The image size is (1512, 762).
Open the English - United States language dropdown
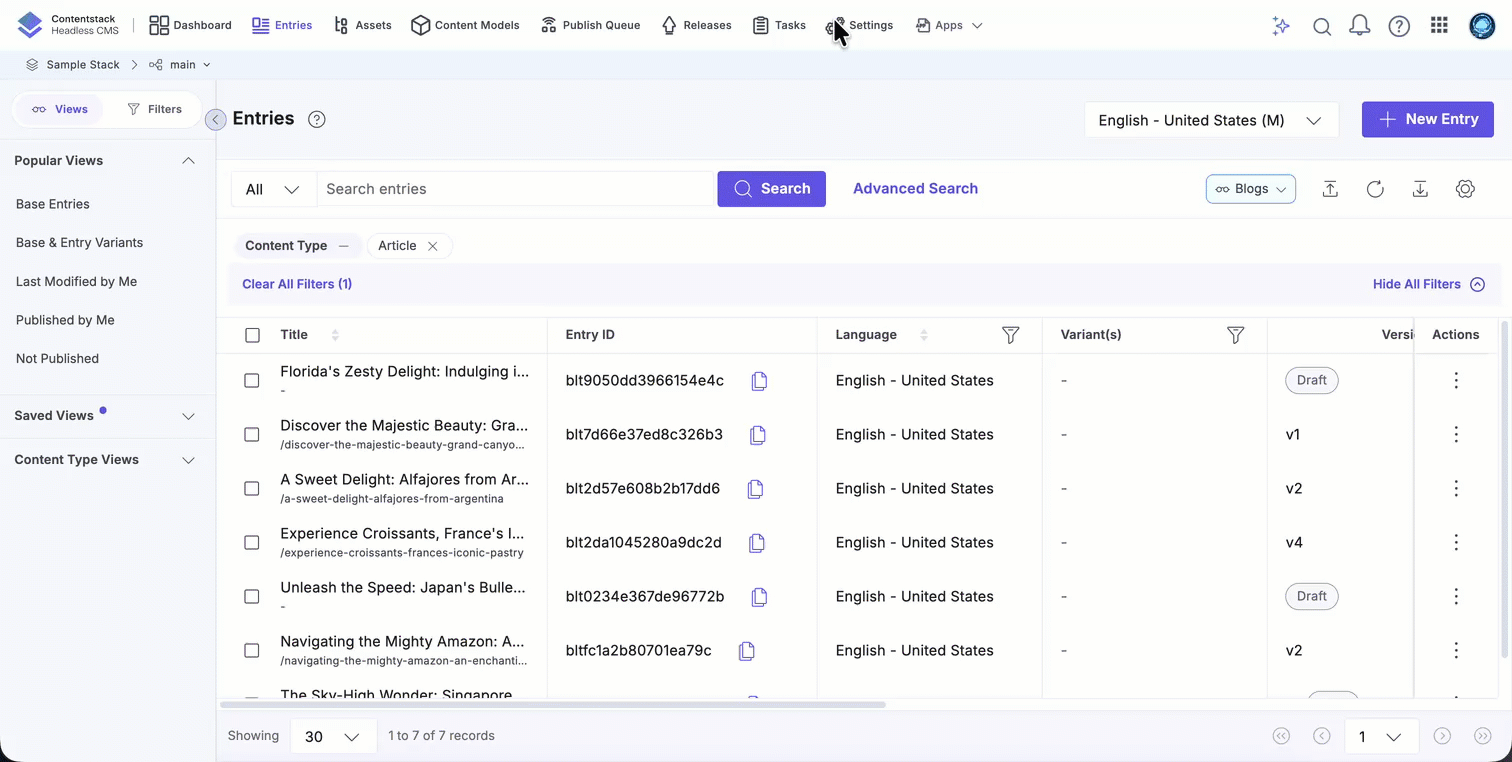coord(1210,120)
